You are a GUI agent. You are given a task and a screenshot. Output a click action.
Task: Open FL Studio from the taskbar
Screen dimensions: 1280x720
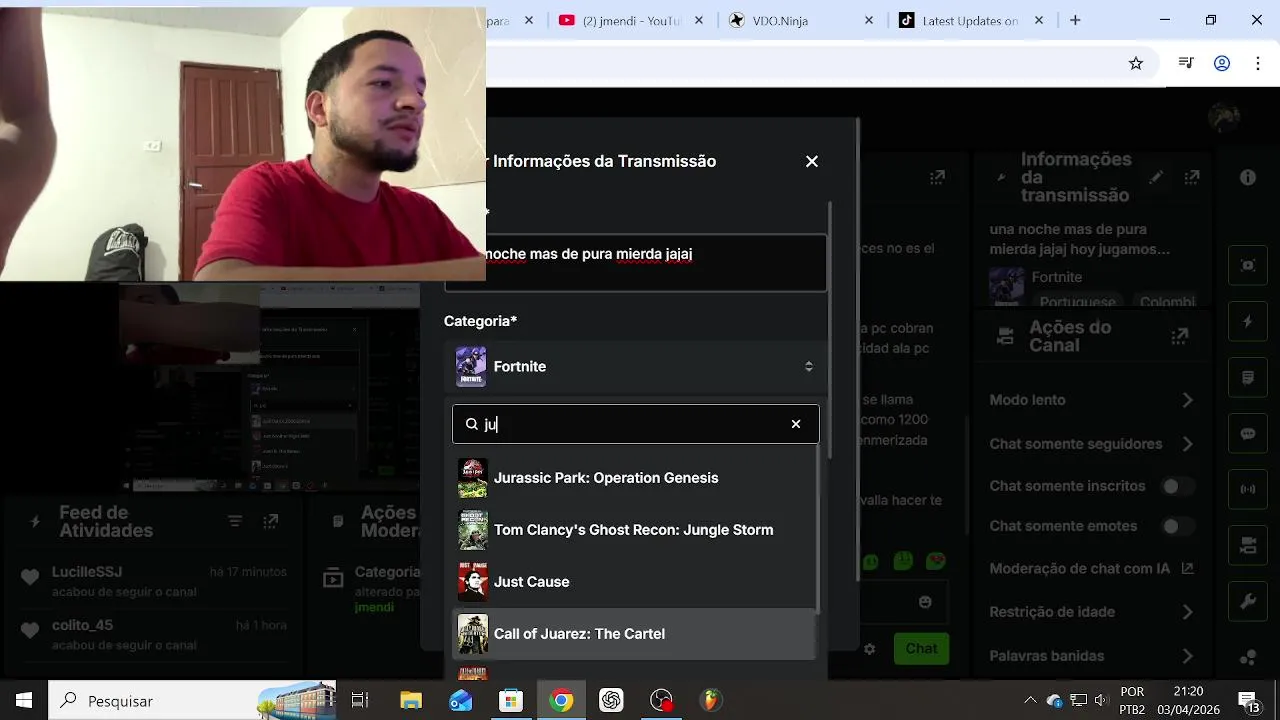710,701
